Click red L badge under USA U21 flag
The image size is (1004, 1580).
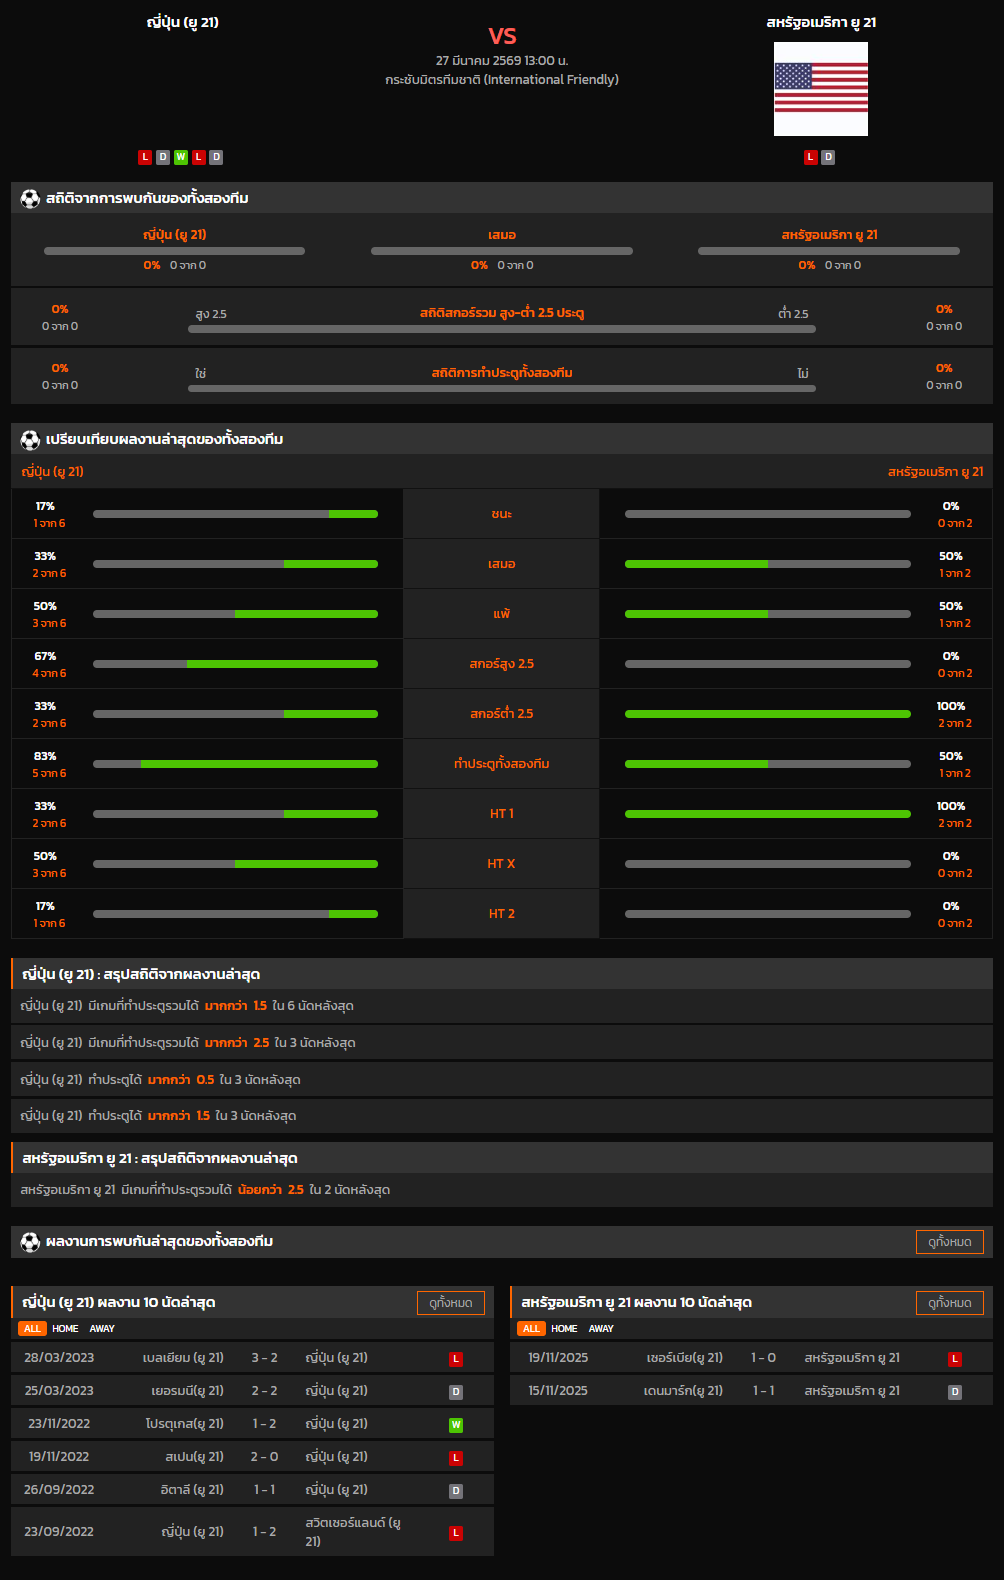[x=811, y=157]
